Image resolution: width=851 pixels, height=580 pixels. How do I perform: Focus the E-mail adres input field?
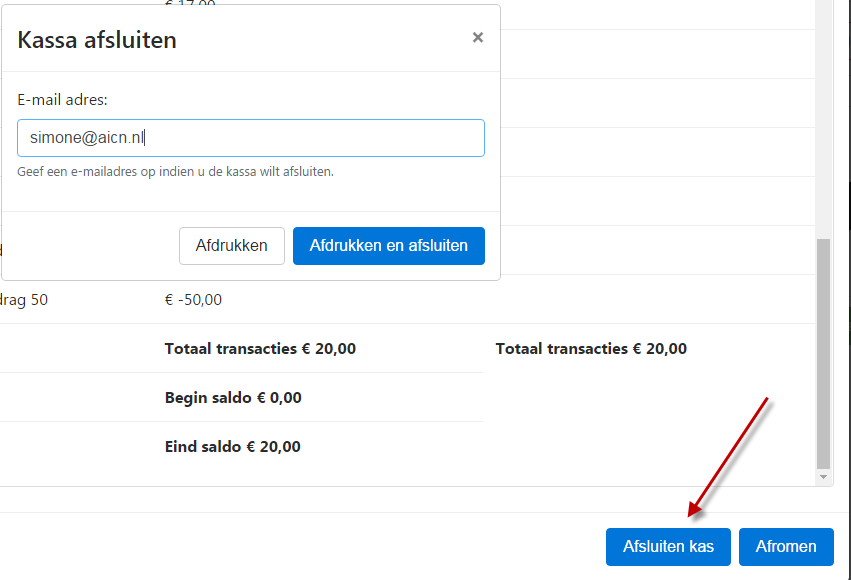(x=251, y=138)
